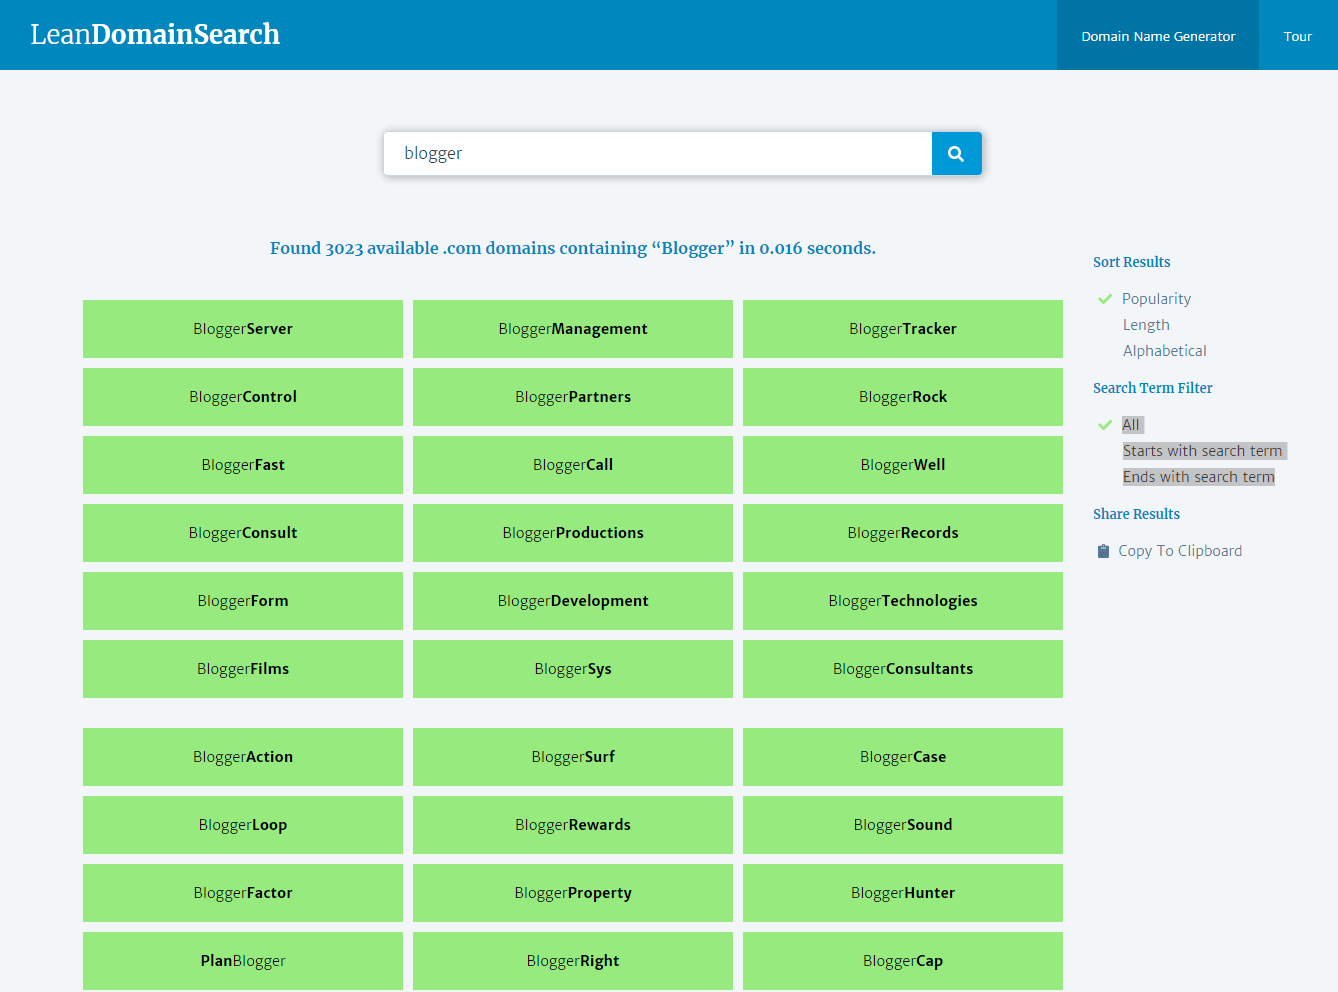Select the BloggerManagement domain
Screen dimensions: 1338x992
(573, 329)
